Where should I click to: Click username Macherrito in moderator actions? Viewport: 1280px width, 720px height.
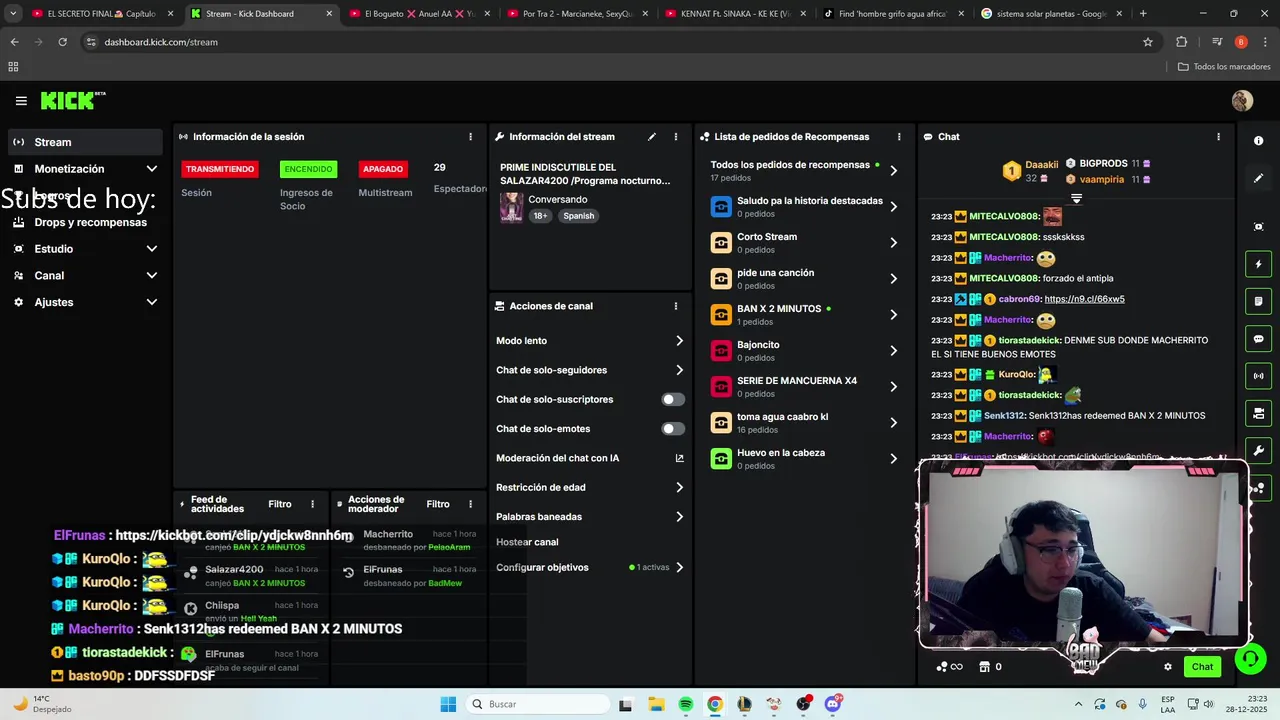tap(388, 534)
